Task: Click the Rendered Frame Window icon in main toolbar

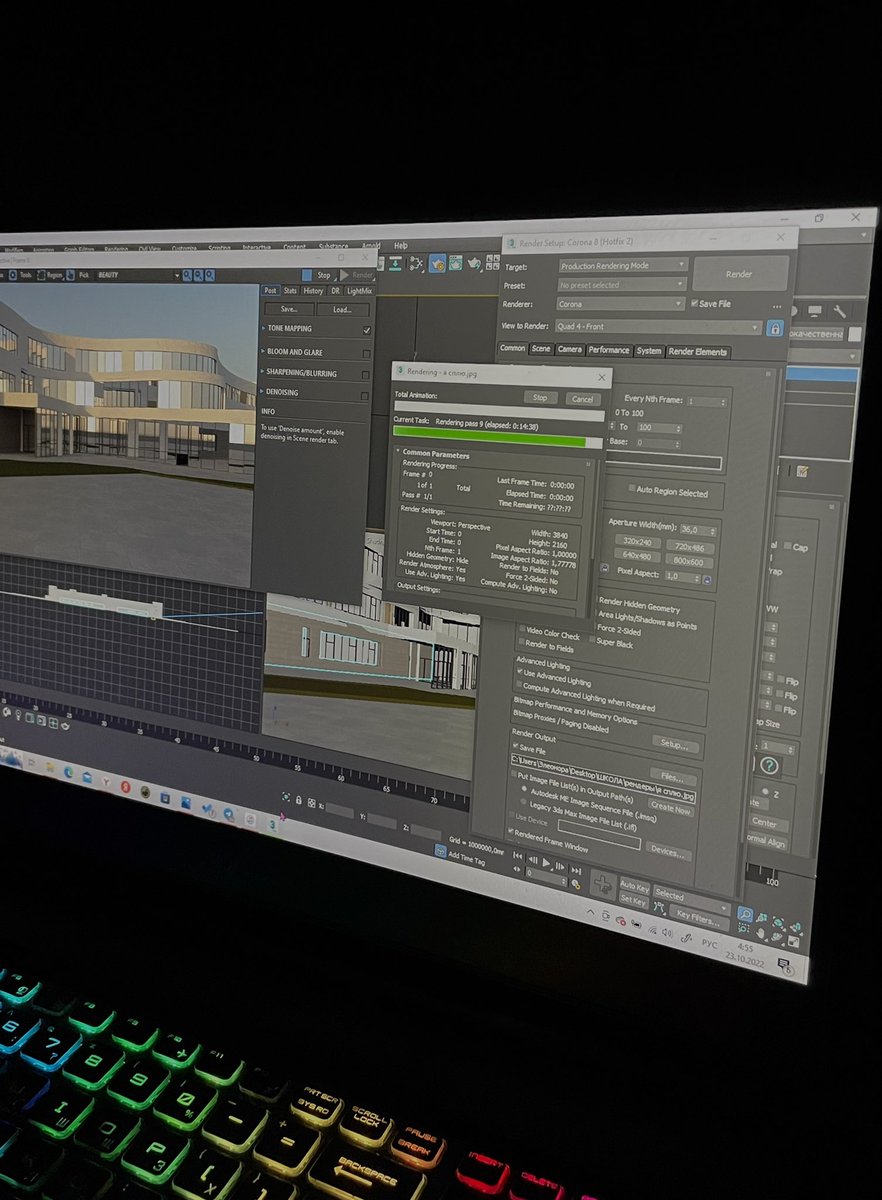Action: click(x=456, y=264)
